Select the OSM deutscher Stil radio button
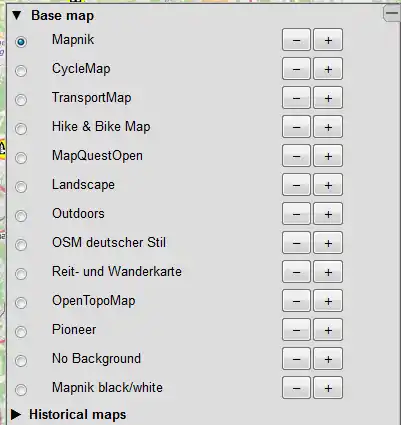This screenshot has height=425, width=401. 21,245
